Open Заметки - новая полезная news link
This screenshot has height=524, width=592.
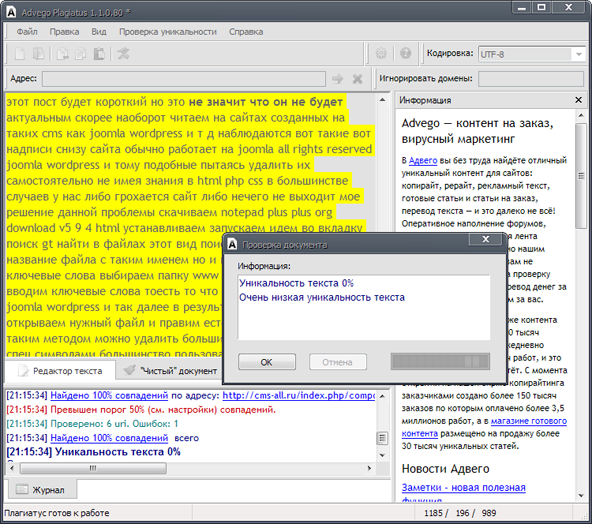tap(463, 487)
